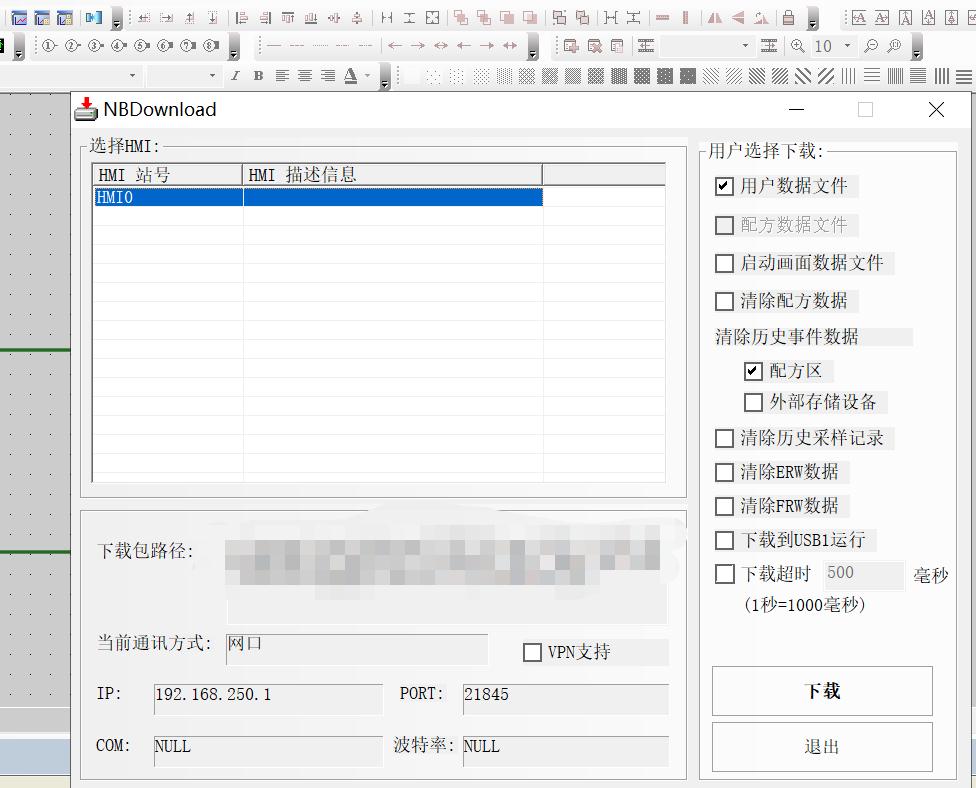Click the make same height icon
The width and height of the screenshot is (976, 788).
tap(410, 18)
